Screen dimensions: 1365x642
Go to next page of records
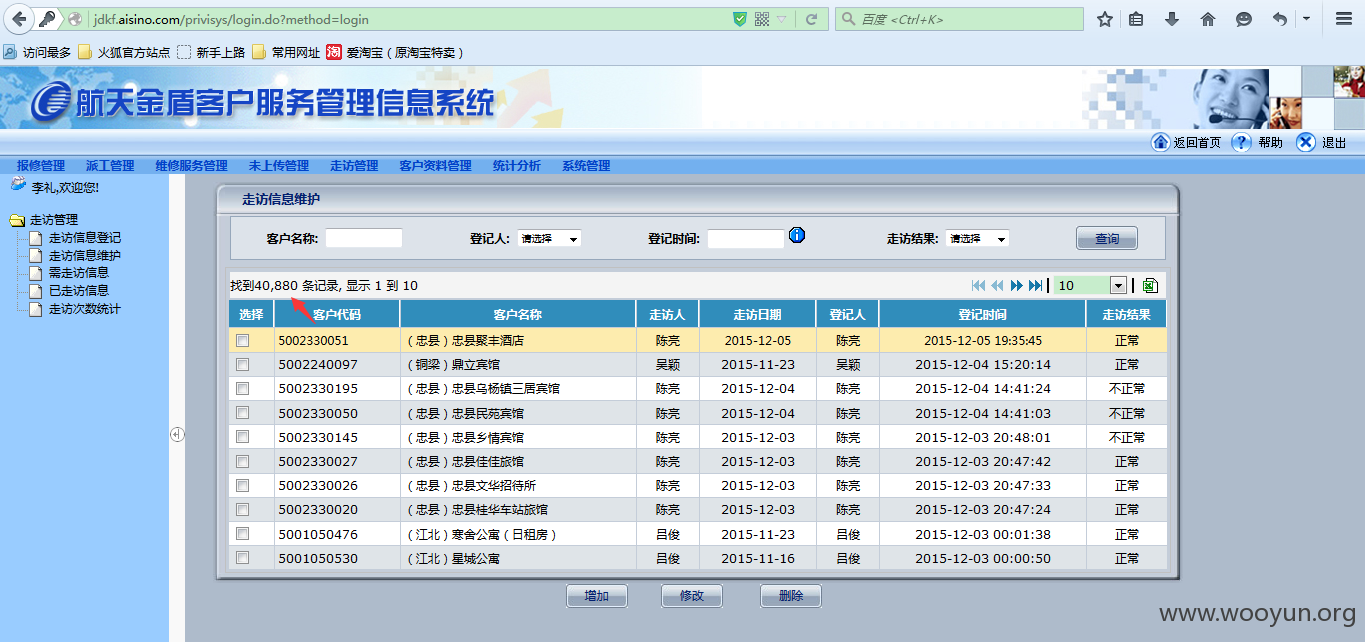point(1017,286)
